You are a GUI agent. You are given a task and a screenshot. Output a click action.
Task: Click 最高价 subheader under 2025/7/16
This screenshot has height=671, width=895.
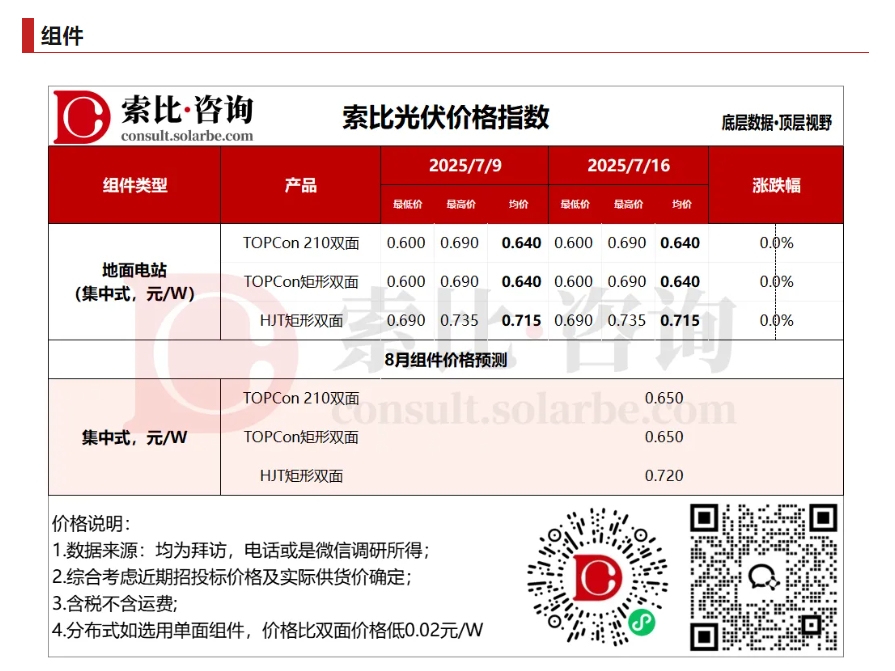(x=628, y=204)
